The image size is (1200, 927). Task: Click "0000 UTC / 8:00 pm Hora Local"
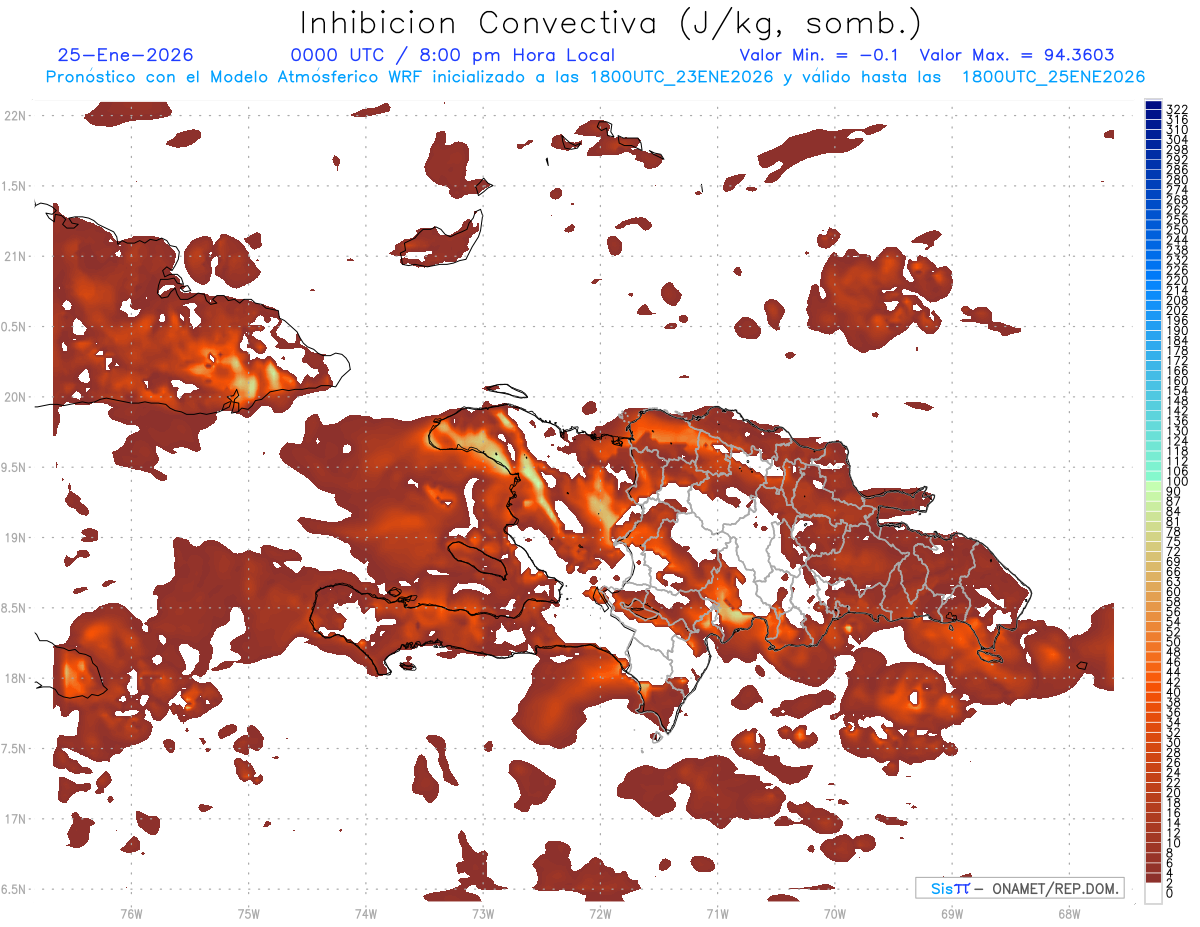coord(452,55)
